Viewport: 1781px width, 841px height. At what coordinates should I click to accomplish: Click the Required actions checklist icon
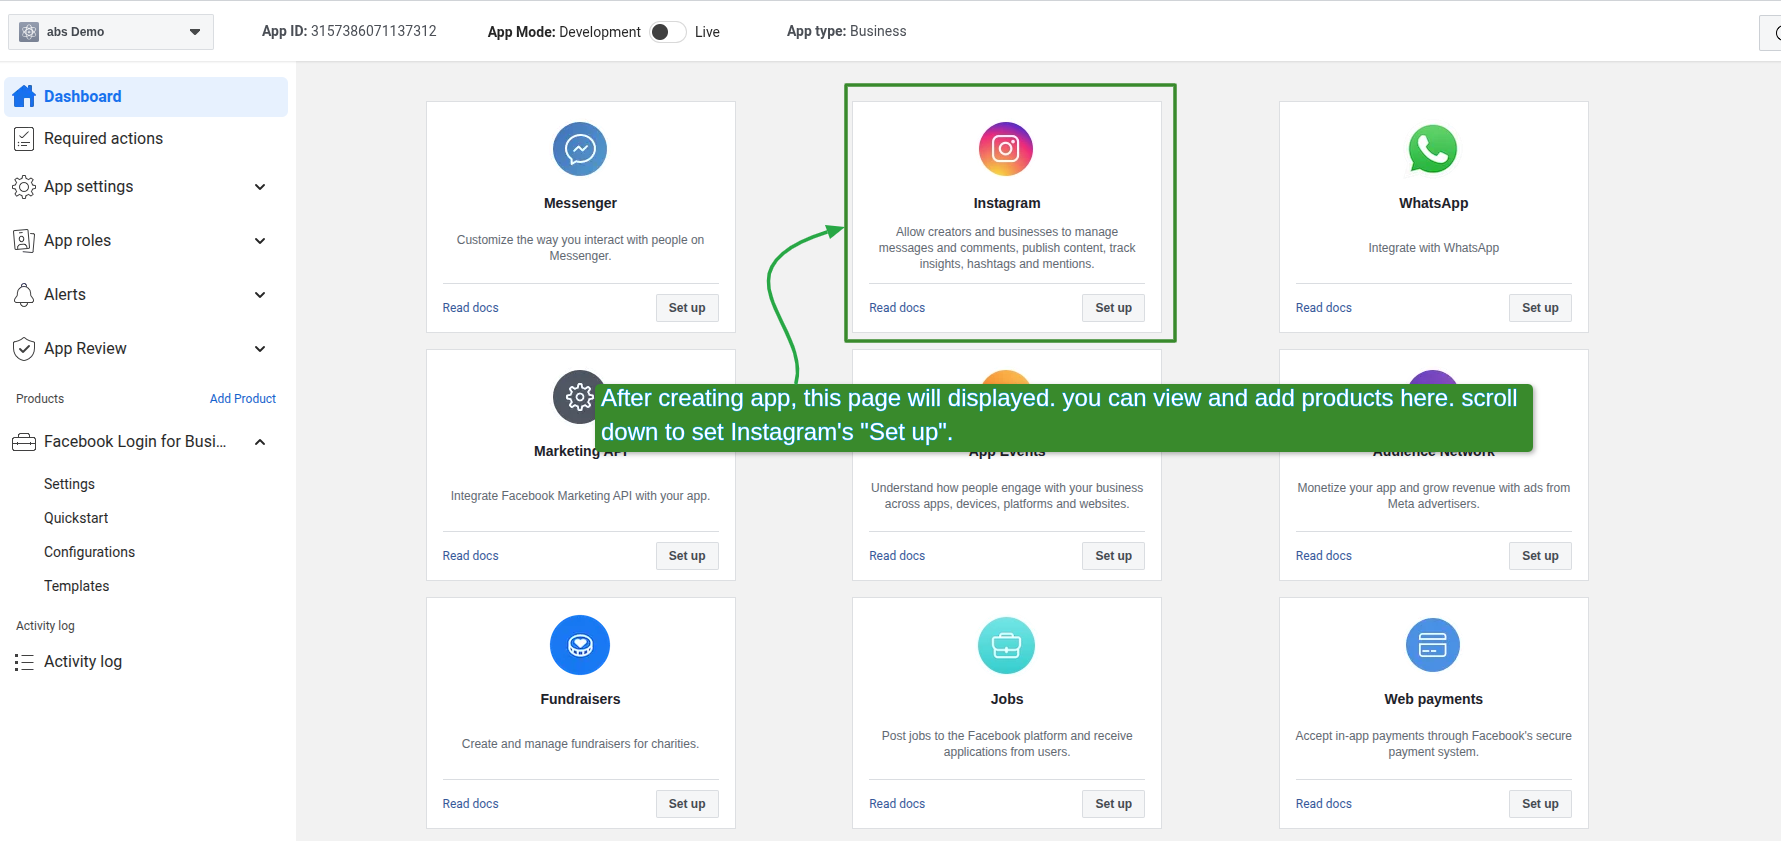coord(25,139)
